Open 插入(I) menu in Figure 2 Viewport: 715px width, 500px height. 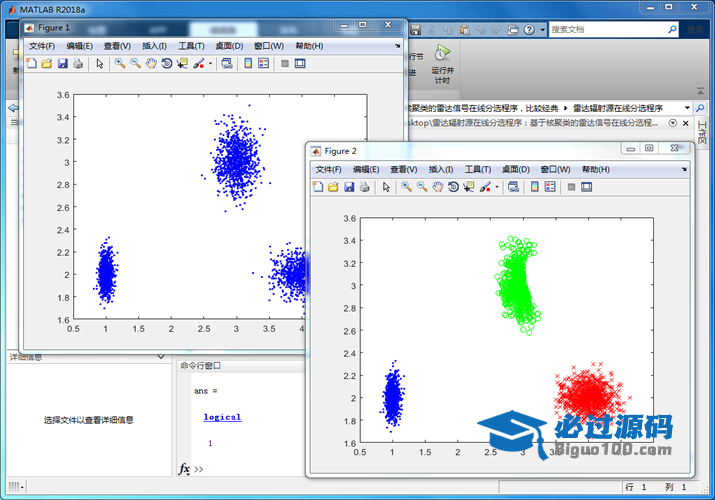[441, 170]
